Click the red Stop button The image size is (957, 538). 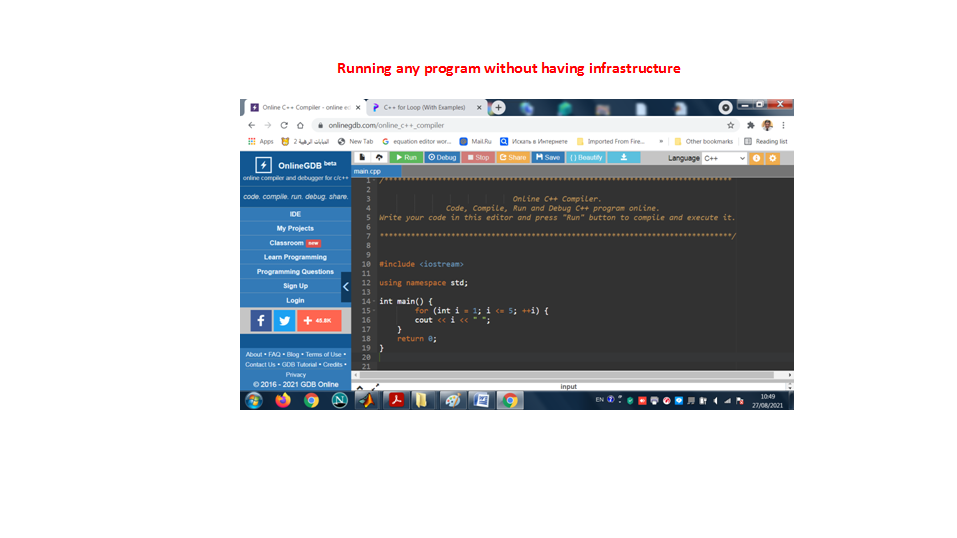[478, 158]
